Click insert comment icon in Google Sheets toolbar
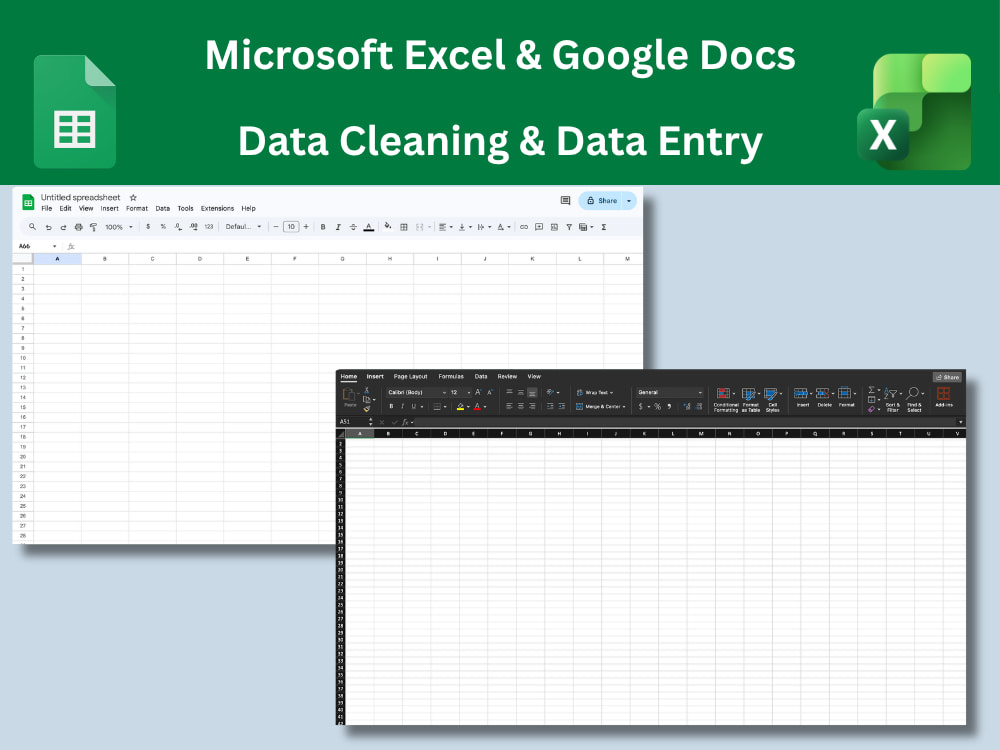The height and width of the screenshot is (750, 1000). (x=539, y=227)
